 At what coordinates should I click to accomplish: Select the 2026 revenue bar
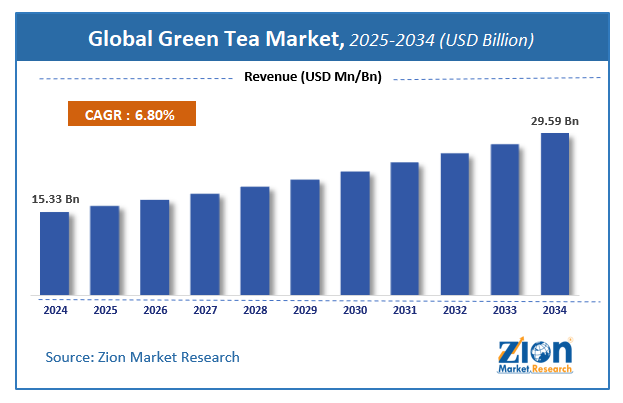(x=155, y=248)
